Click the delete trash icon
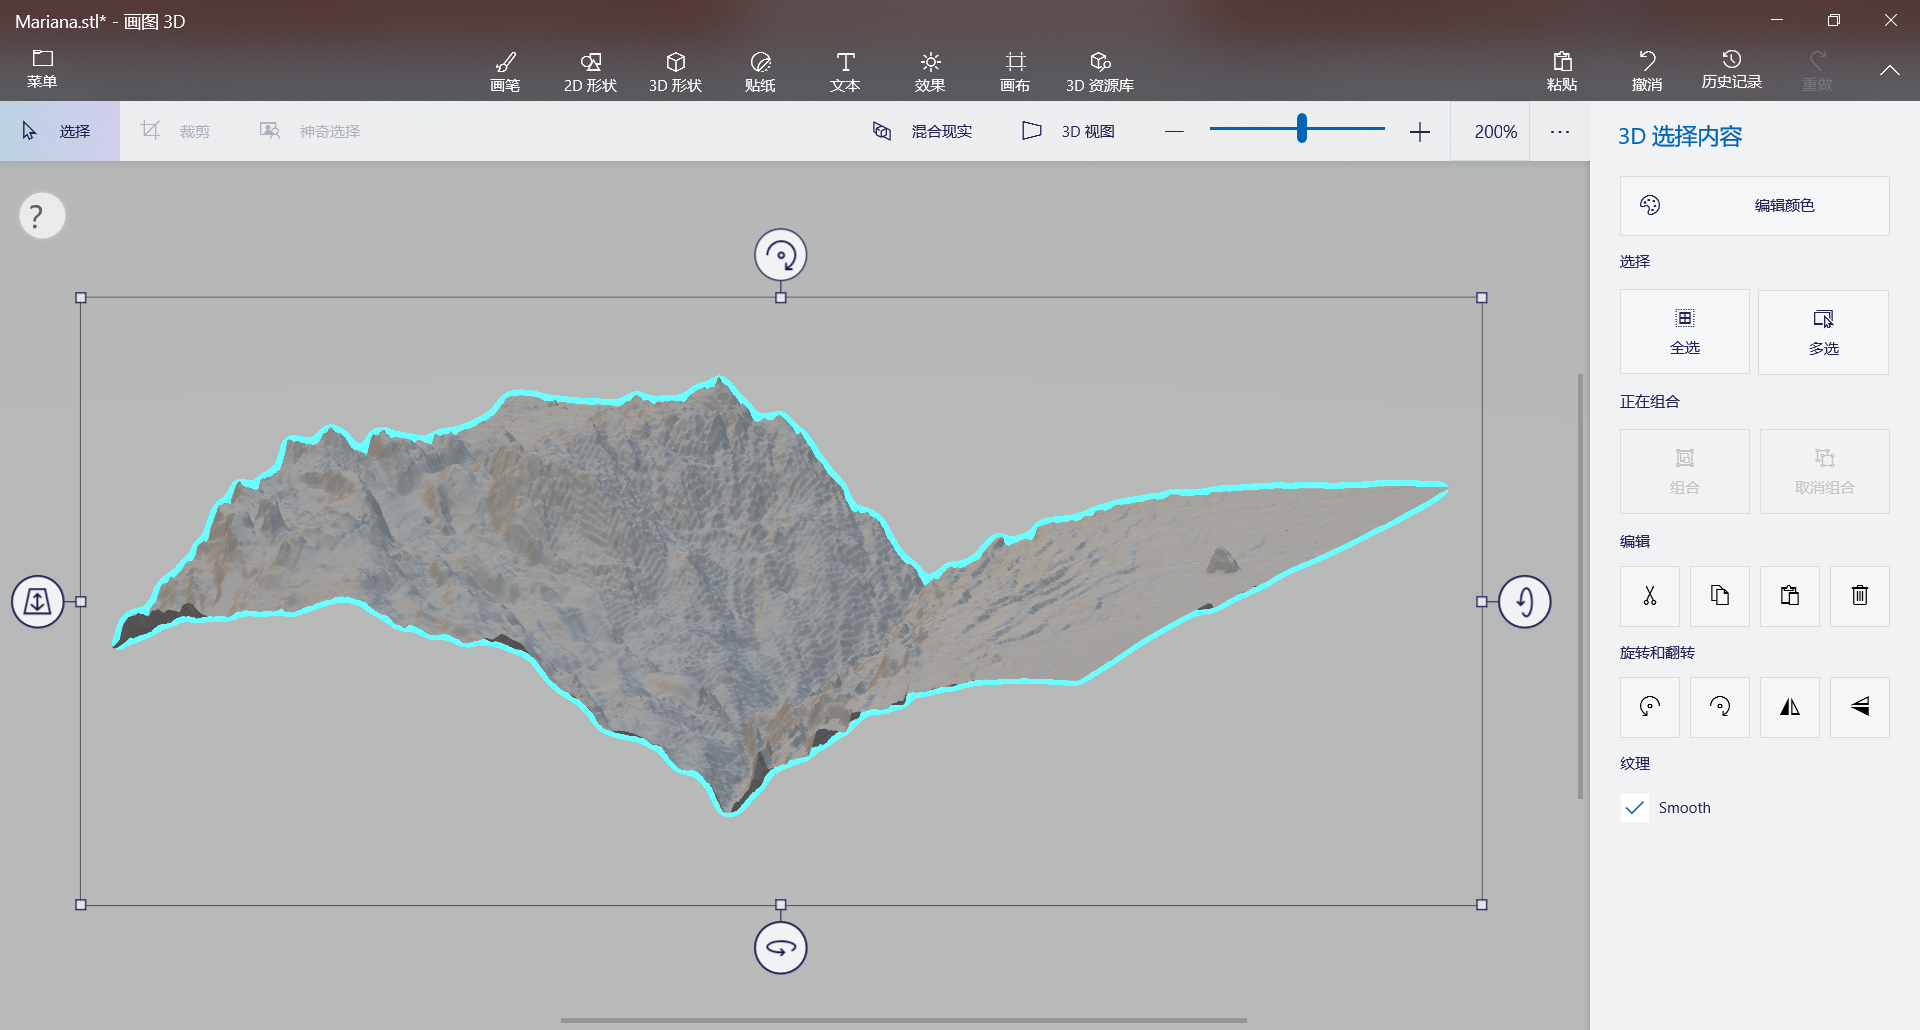 pyautogui.click(x=1859, y=596)
